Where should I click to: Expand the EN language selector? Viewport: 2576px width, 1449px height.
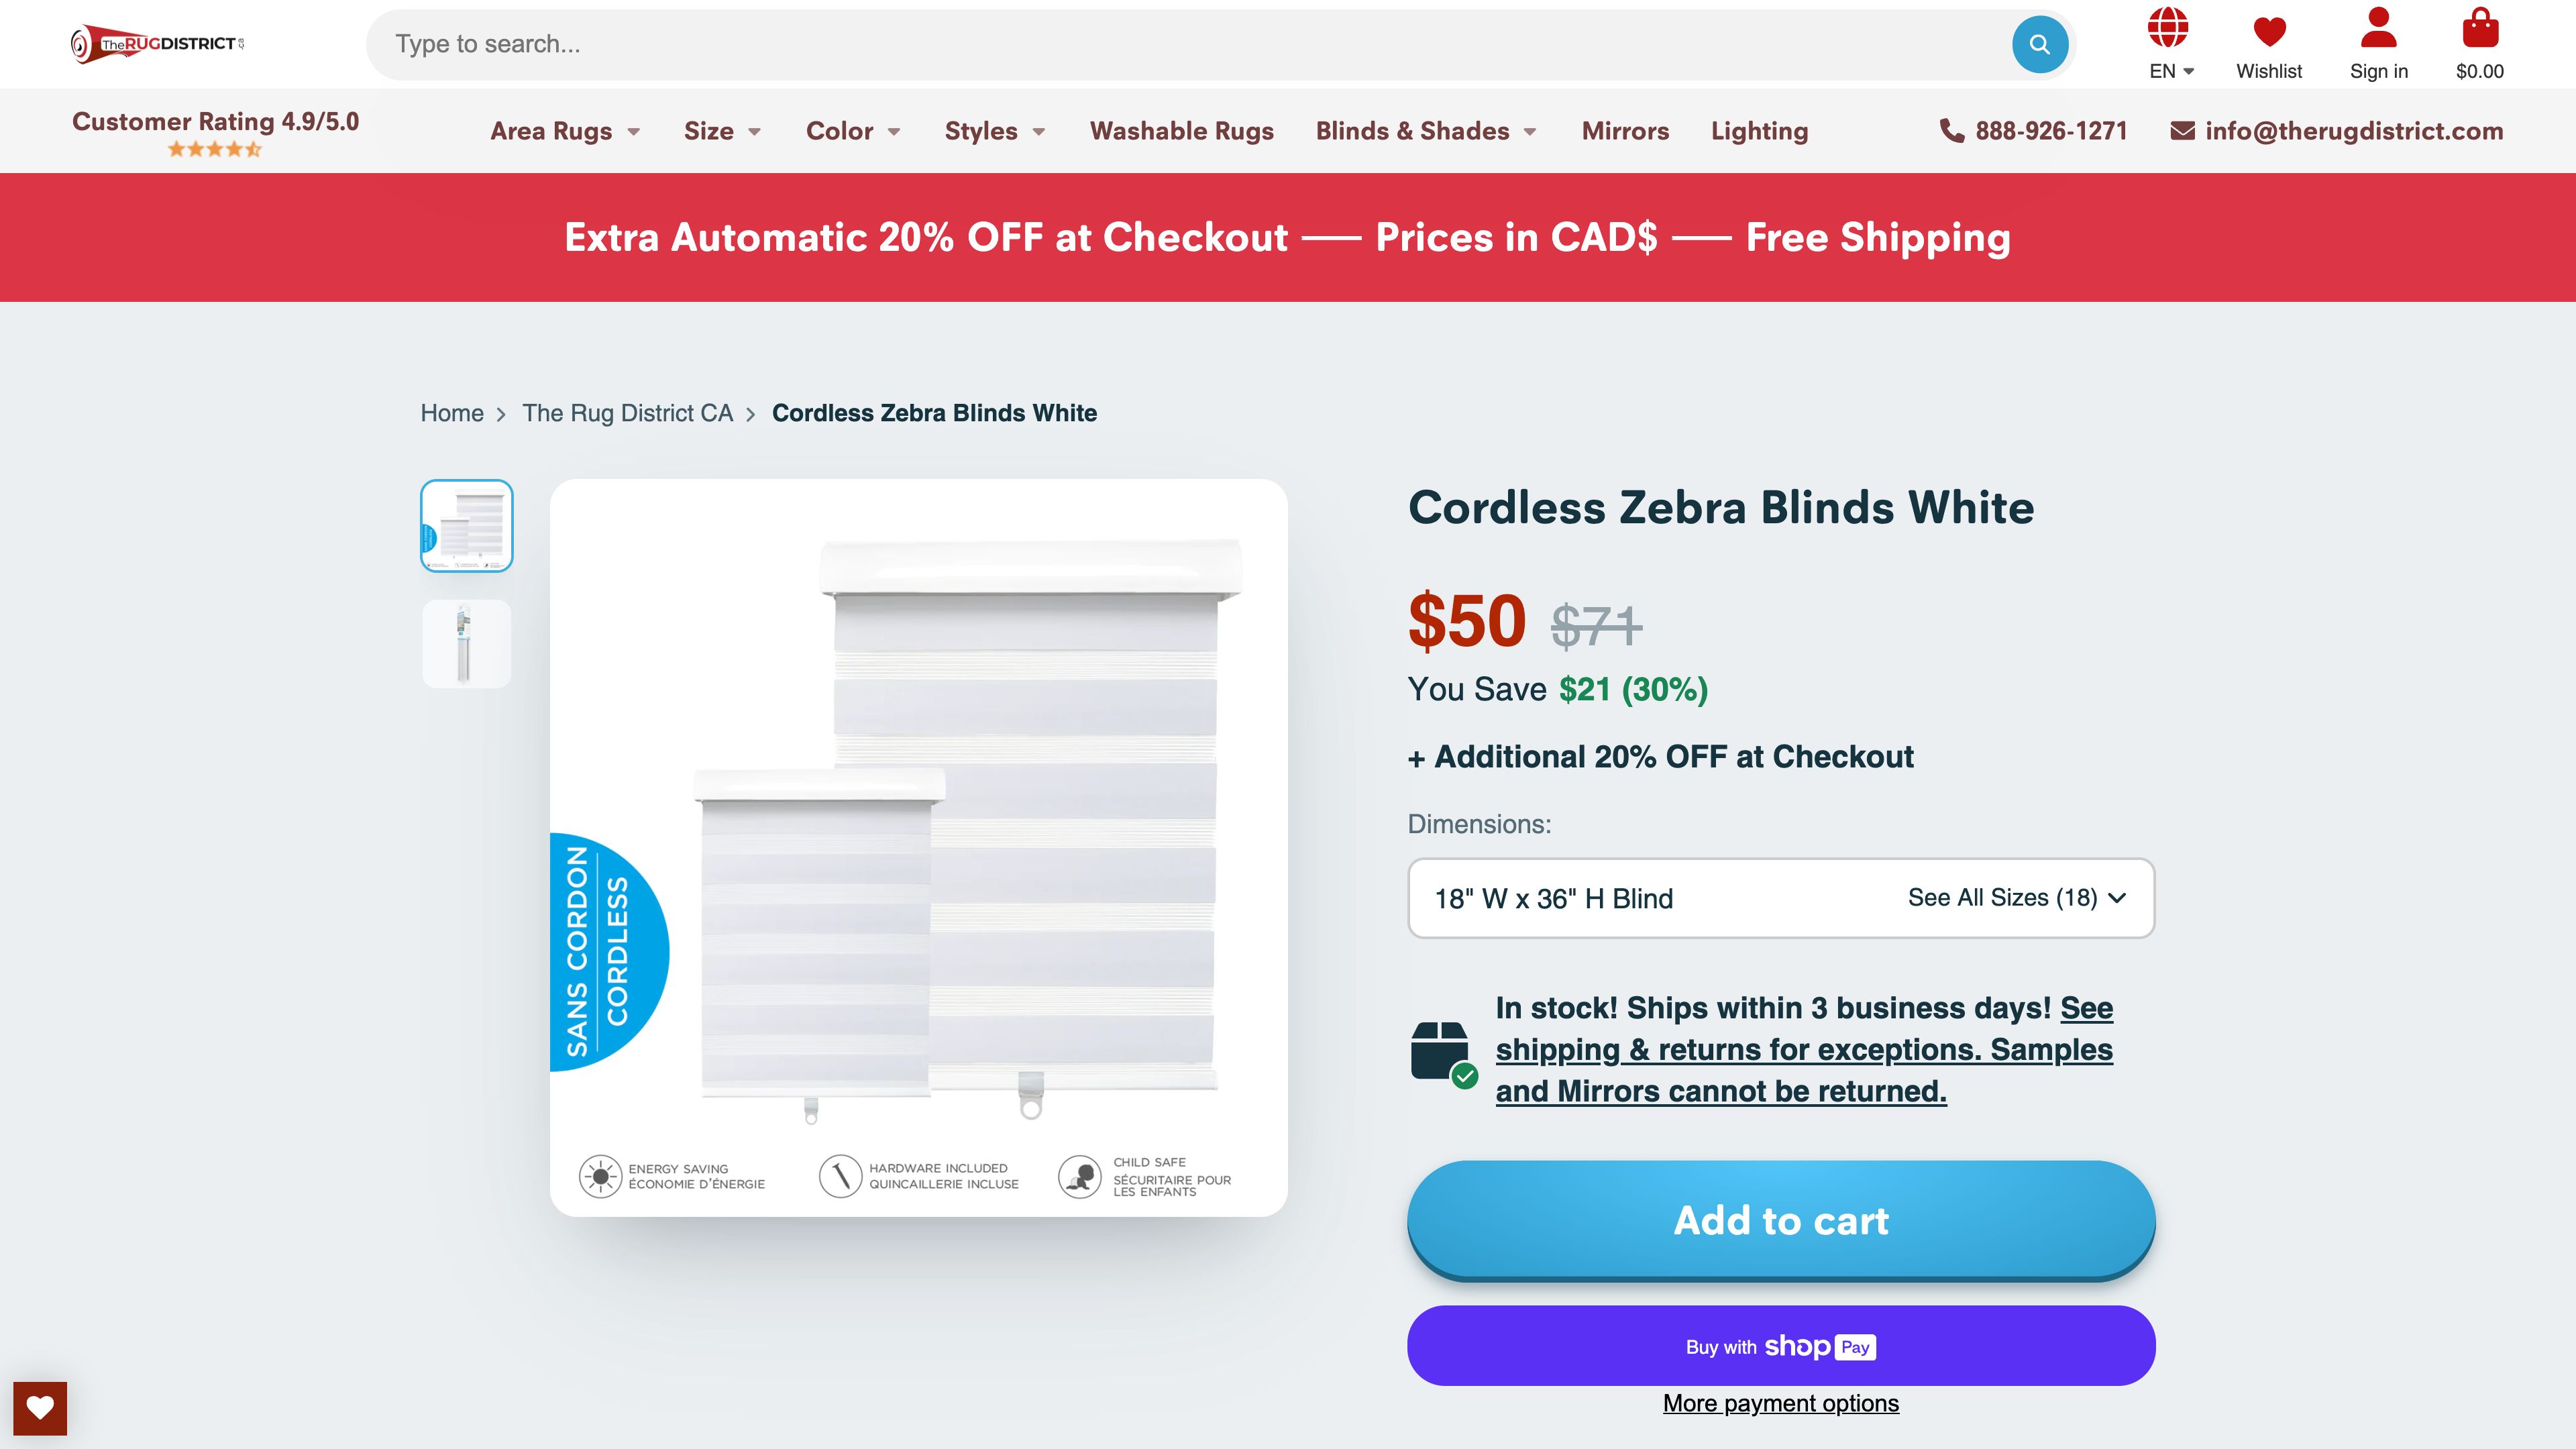[2170, 71]
